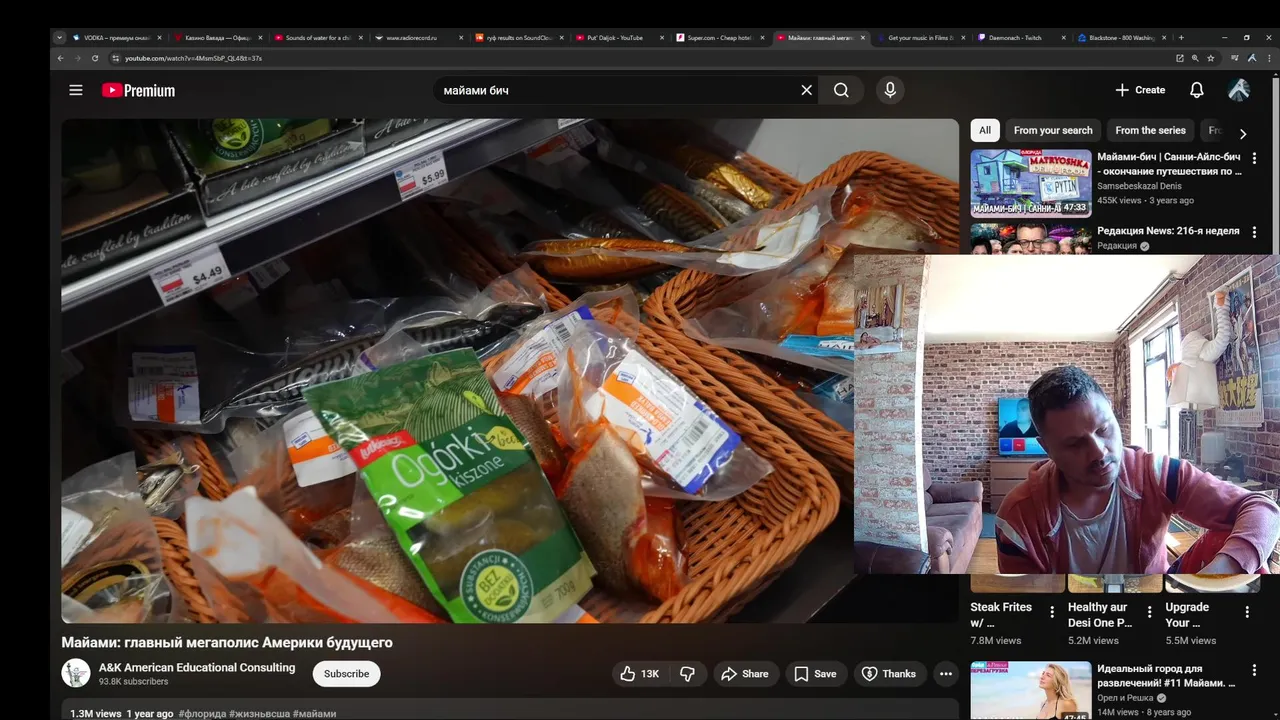Open the YouTube account avatar menu
The height and width of the screenshot is (720, 1280).
coord(1239,90)
